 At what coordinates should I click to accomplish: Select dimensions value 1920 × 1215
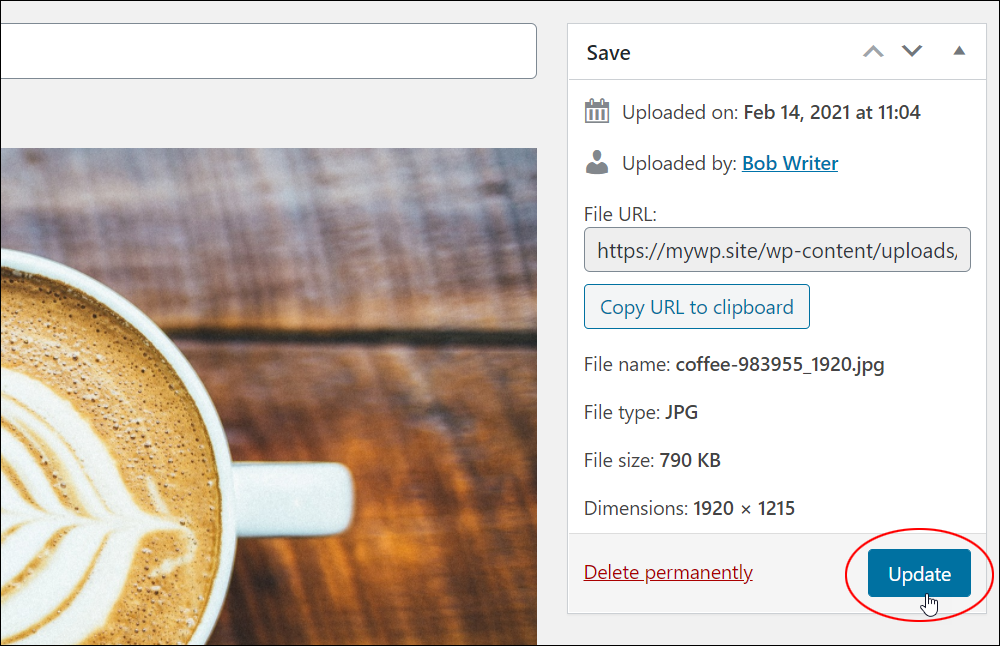(744, 508)
